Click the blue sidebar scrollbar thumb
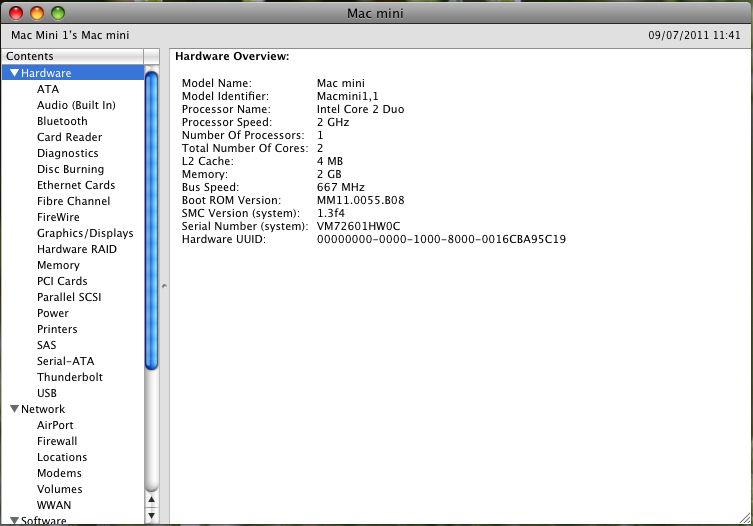Screen dimensions: 753x526 pos(151,221)
